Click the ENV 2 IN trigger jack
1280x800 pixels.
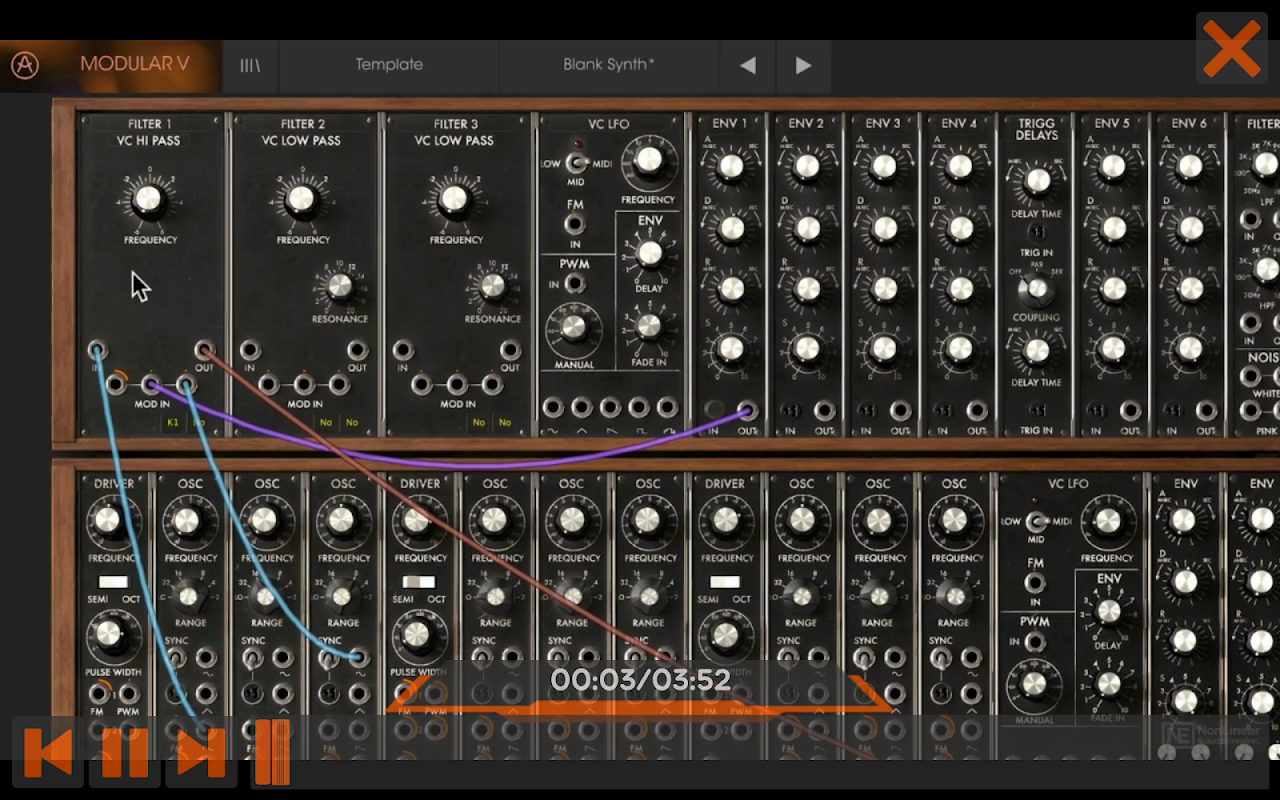coord(790,410)
